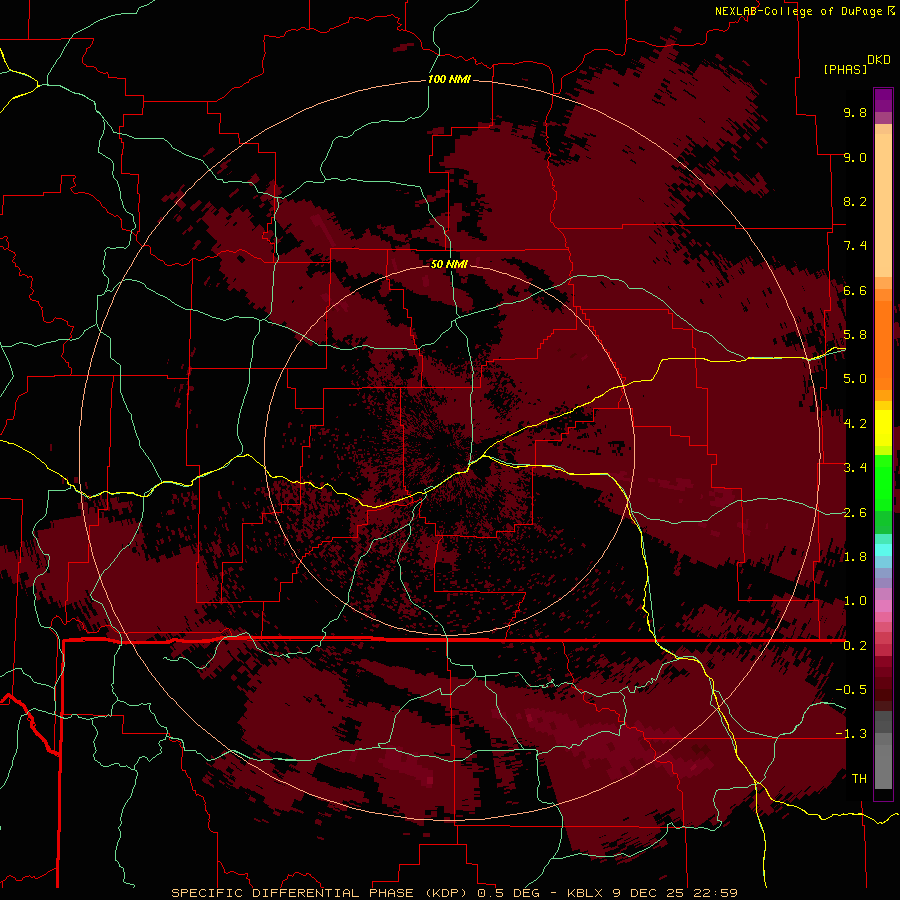
Task: Select the 6.6 value on color scale
Action: click(855, 290)
